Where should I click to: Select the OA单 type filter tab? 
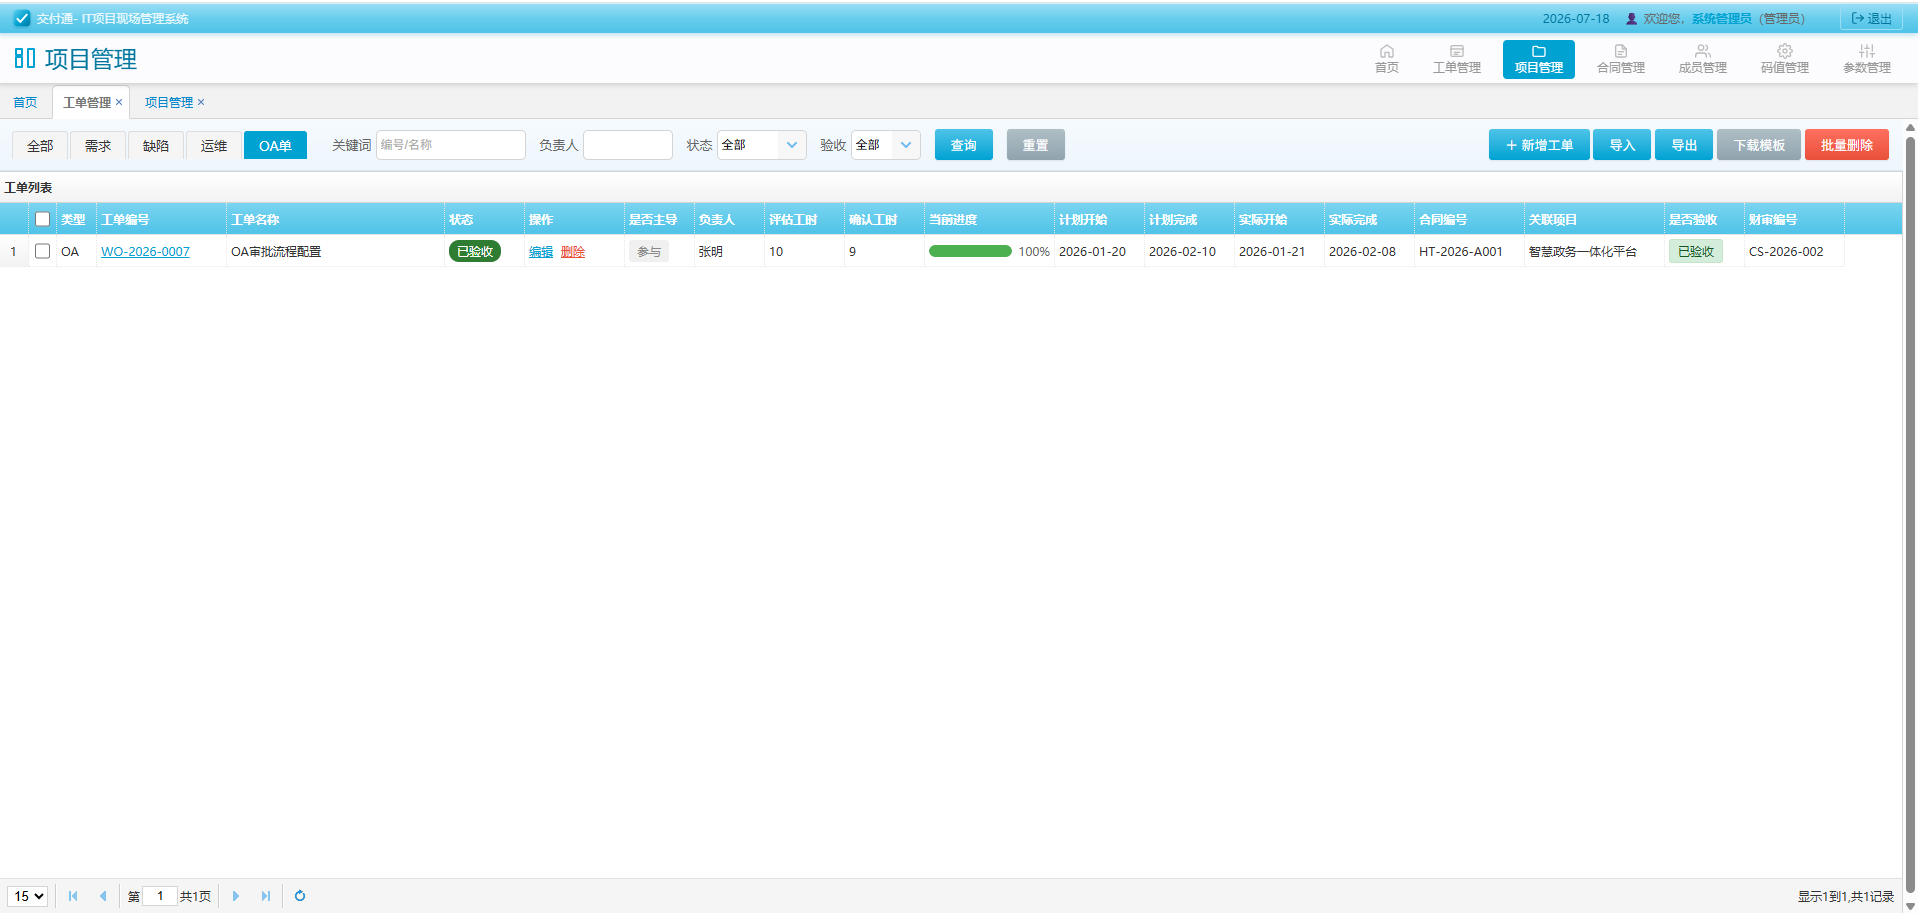(275, 146)
